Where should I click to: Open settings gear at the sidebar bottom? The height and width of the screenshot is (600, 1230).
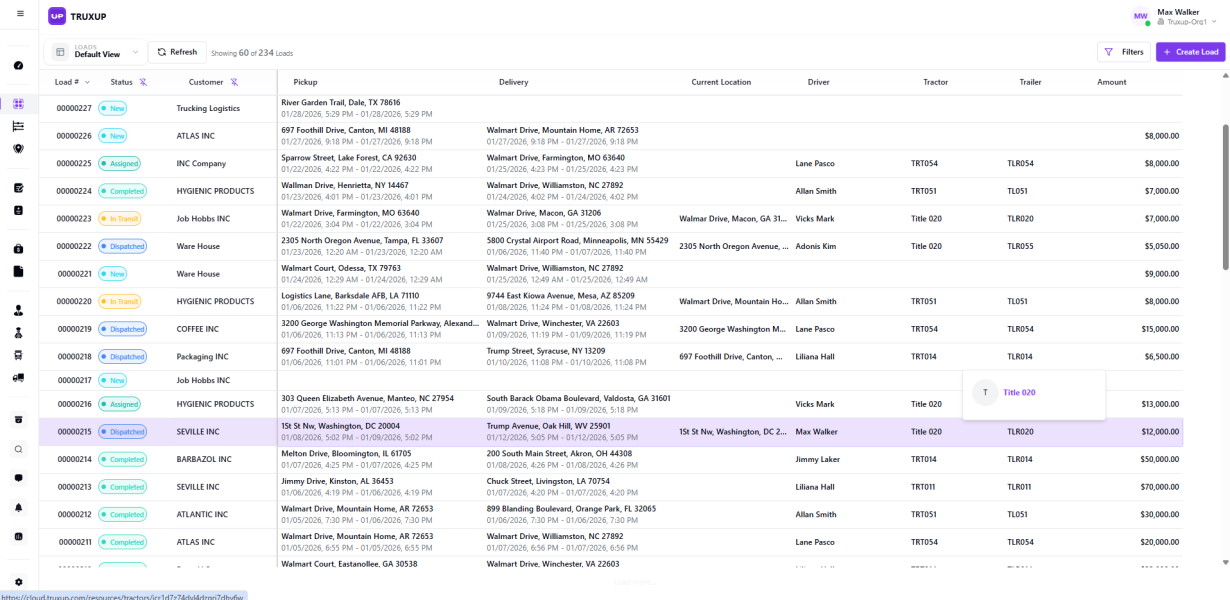pos(18,582)
